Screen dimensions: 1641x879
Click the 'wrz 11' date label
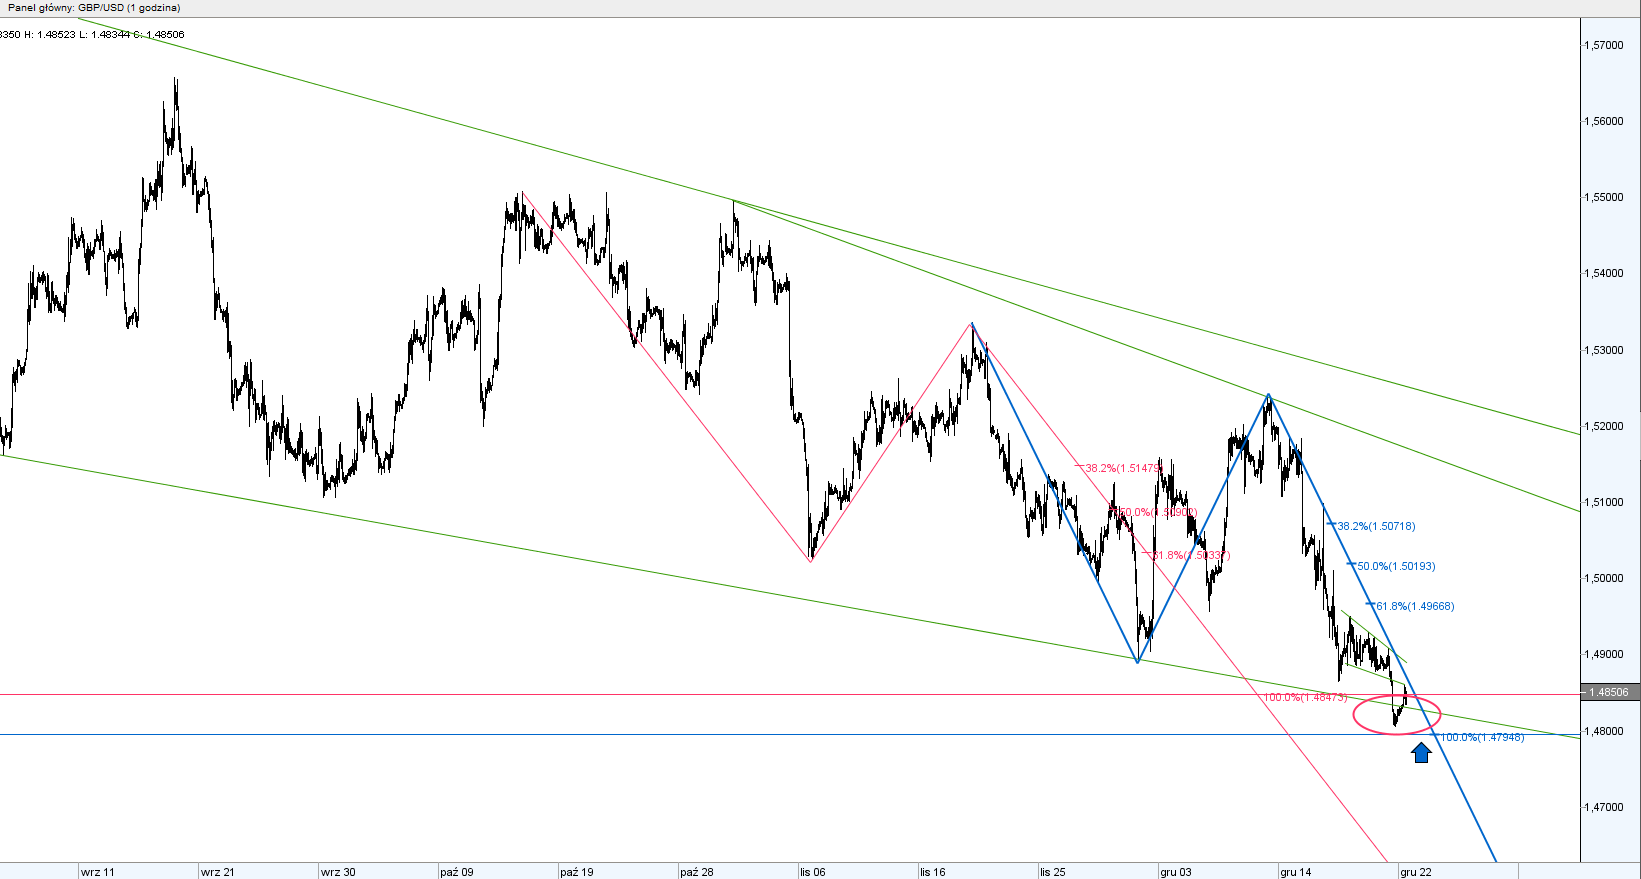(98, 872)
